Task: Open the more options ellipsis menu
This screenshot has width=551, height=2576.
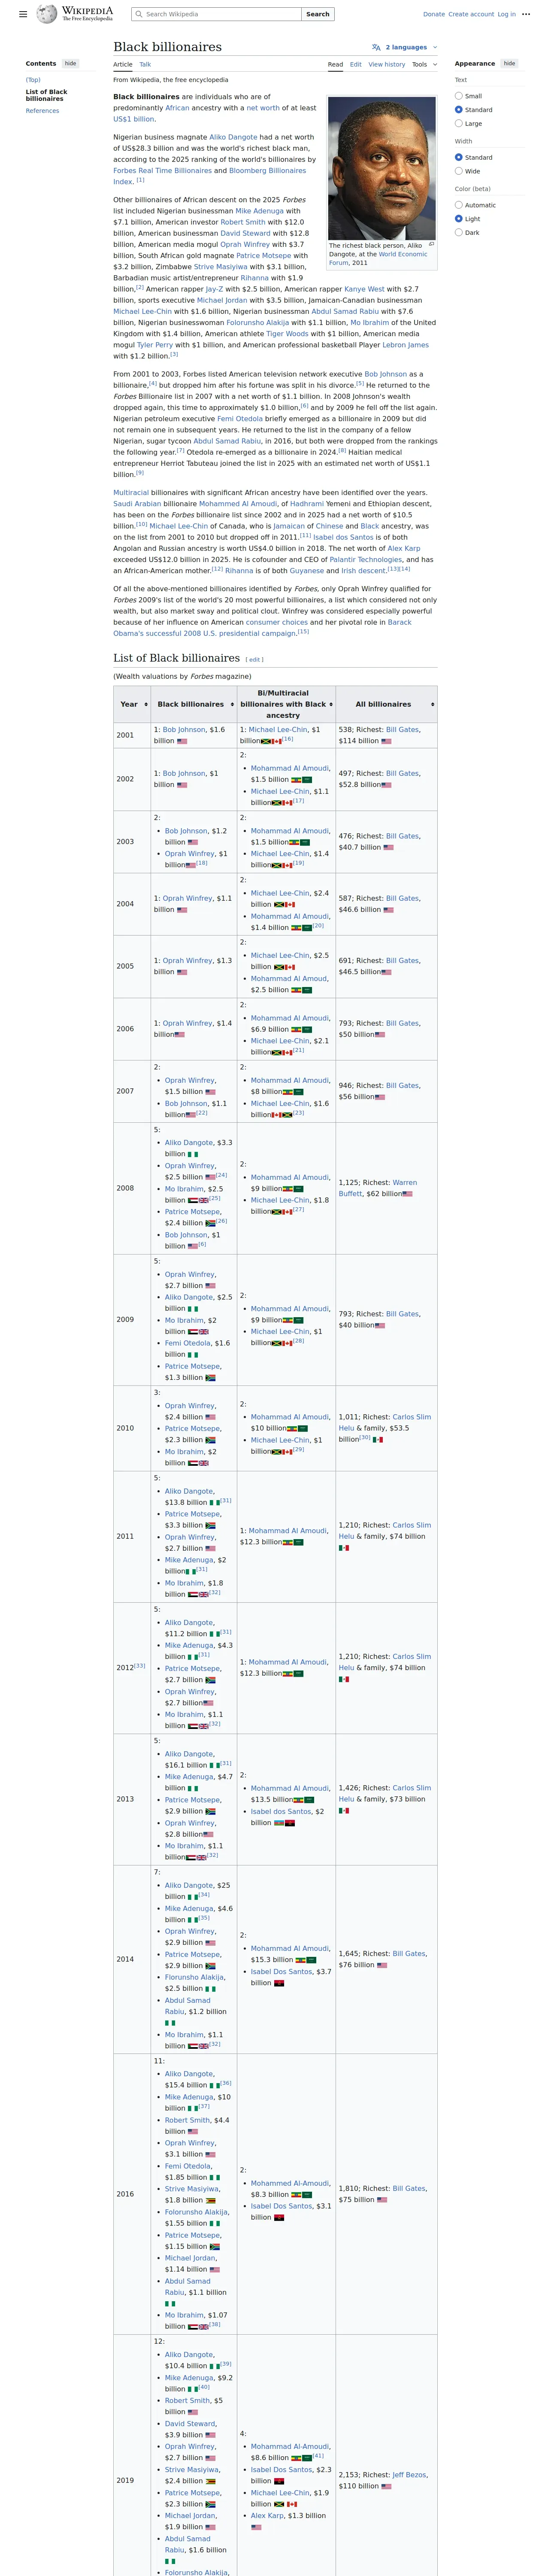Action: click(x=526, y=14)
